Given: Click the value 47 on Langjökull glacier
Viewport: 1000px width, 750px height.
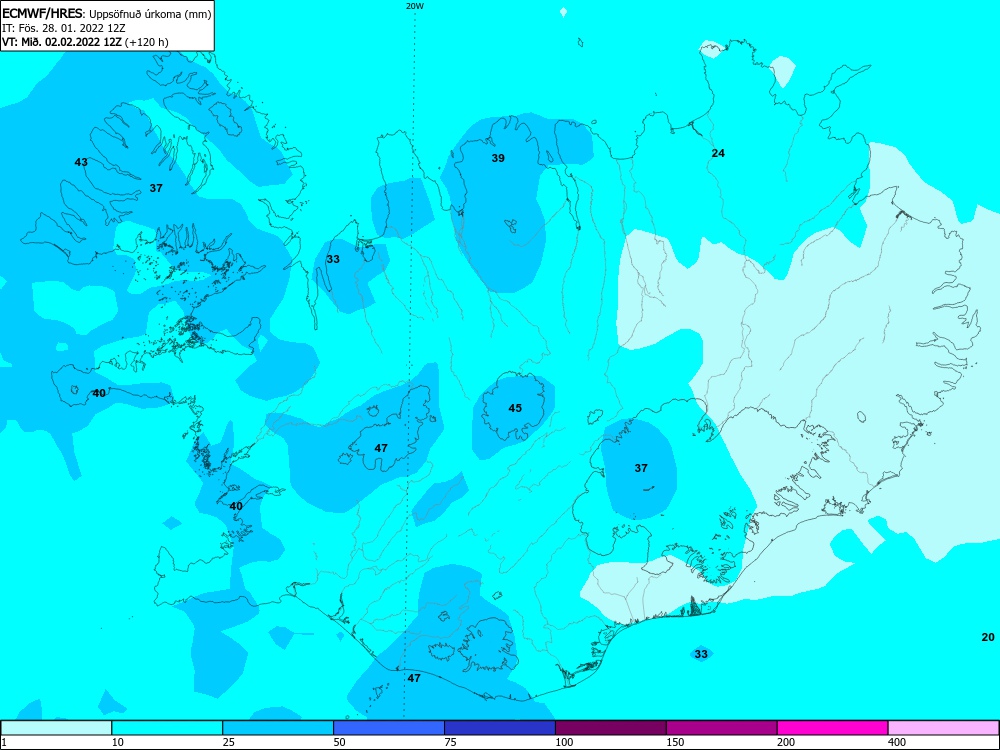Looking at the screenshot, I should click(381, 448).
